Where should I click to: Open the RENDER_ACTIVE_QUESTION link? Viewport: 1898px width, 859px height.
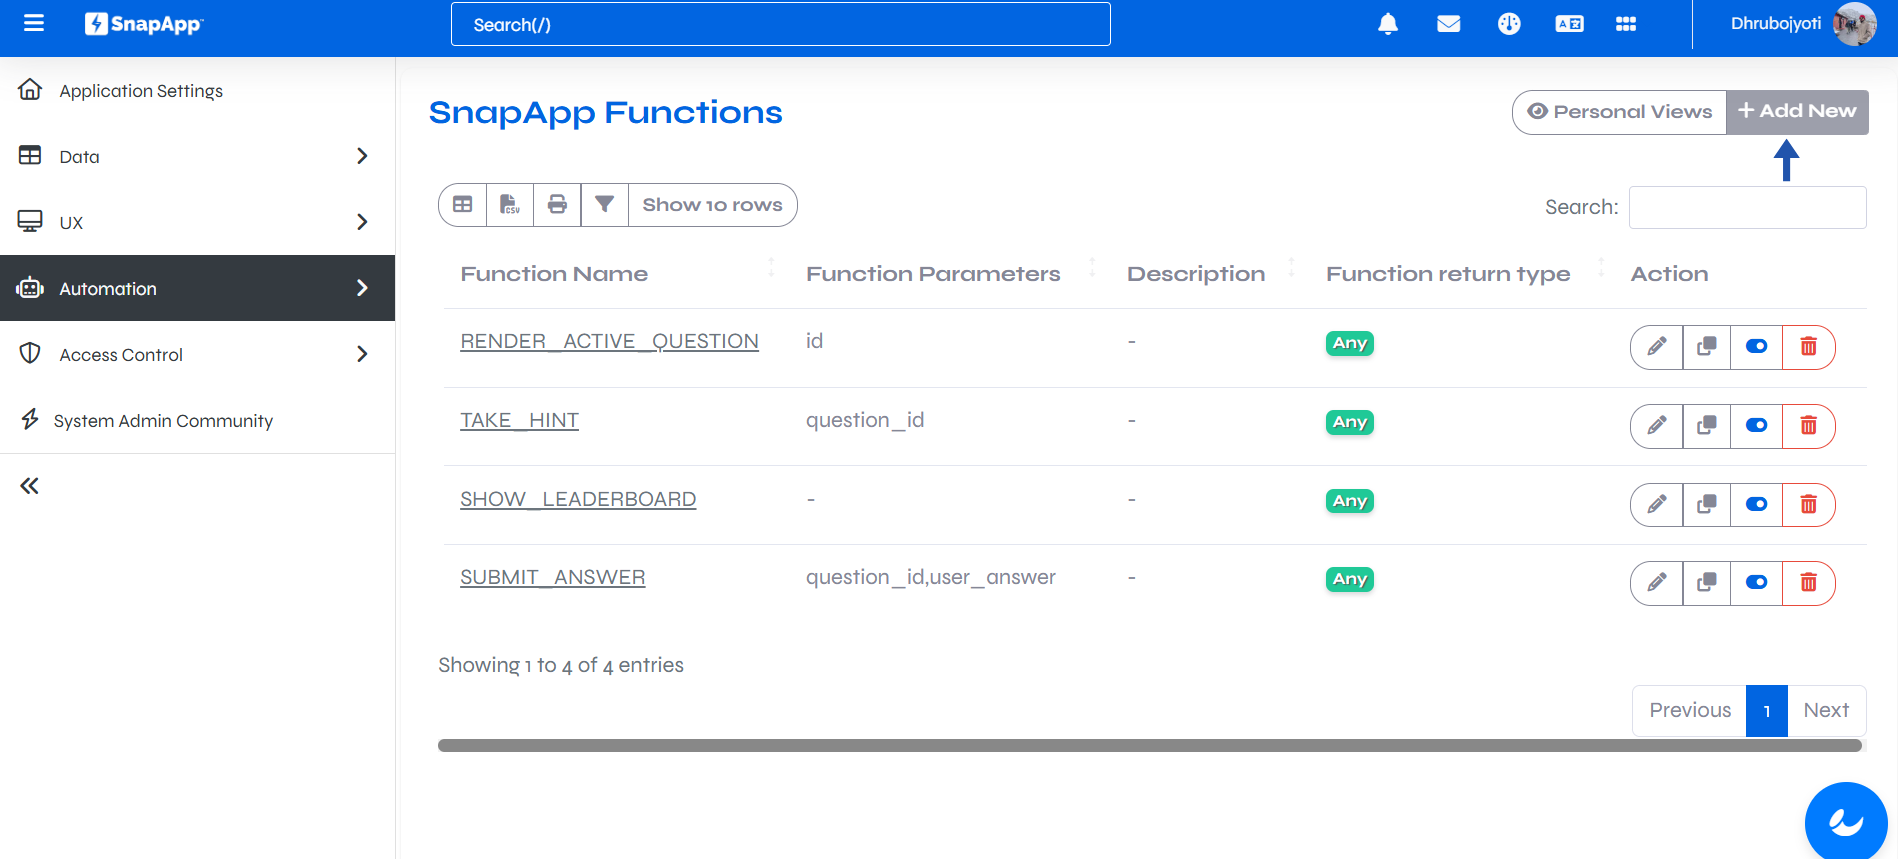(609, 341)
